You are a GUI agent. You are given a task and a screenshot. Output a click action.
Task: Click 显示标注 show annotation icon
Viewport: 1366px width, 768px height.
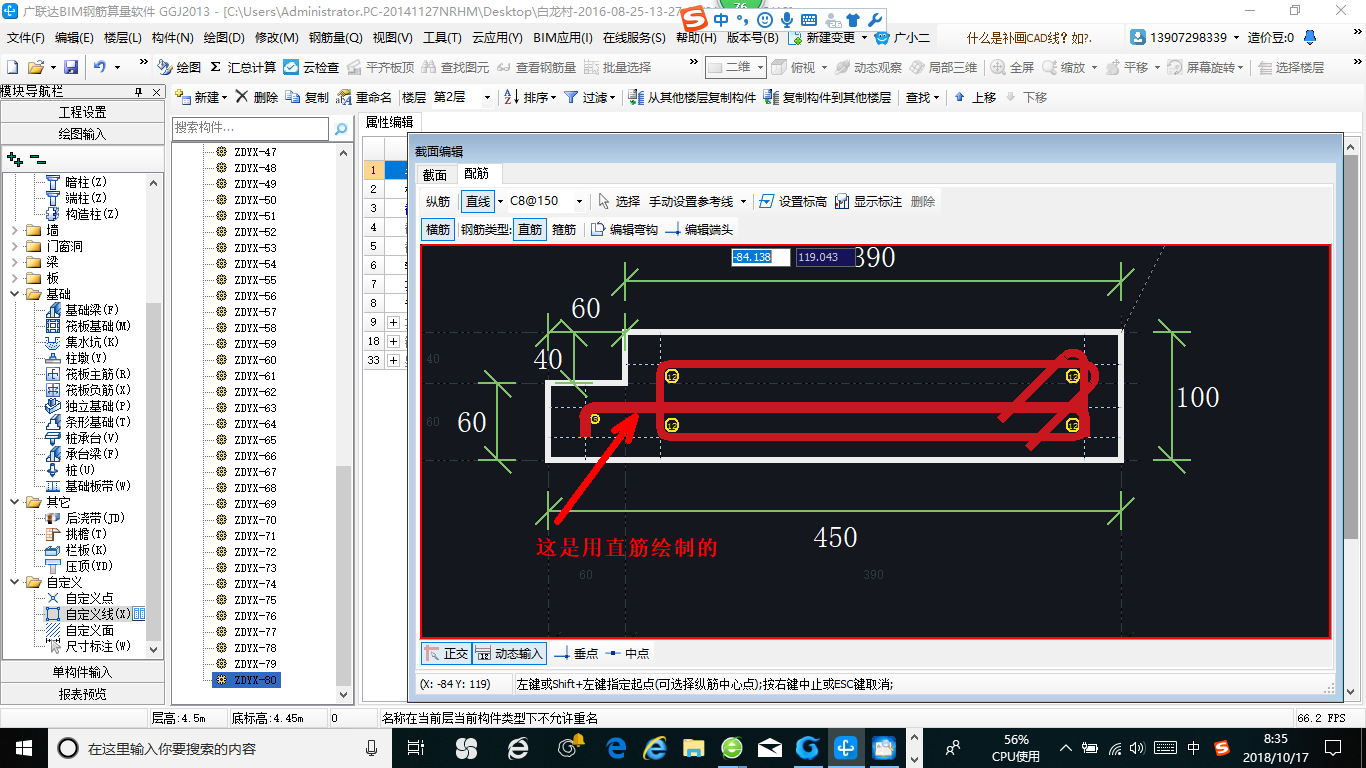point(868,201)
